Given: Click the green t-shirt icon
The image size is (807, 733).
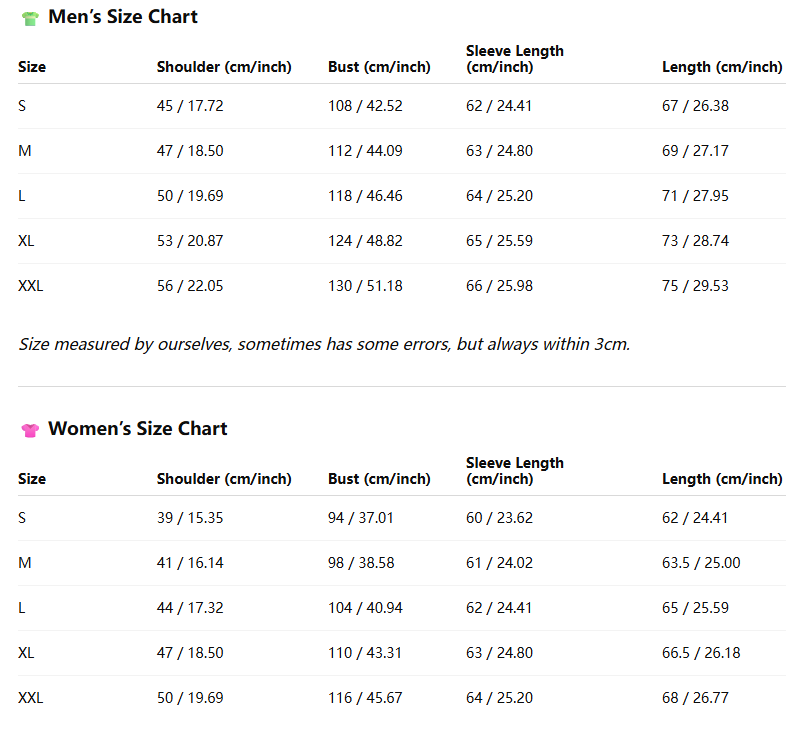Looking at the screenshot, I should point(30,19).
